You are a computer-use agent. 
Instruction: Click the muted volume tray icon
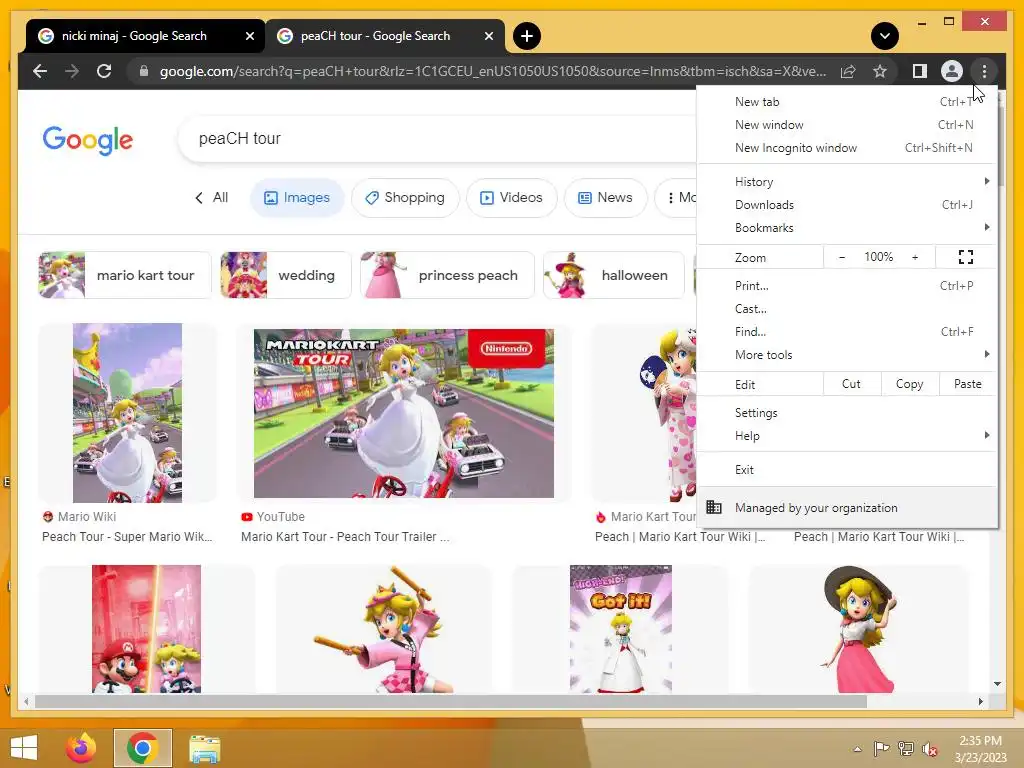point(929,749)
